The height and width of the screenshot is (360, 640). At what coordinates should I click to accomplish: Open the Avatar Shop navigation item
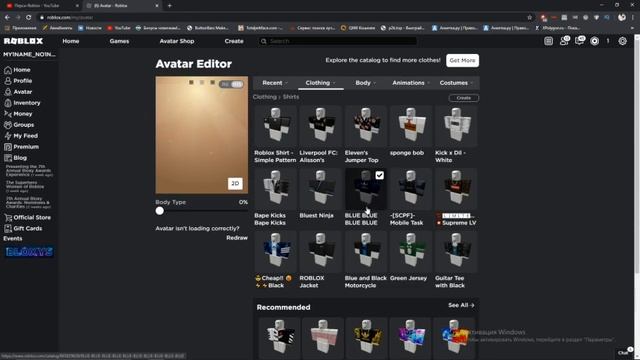pyautogui.click(x=177, y=41)
